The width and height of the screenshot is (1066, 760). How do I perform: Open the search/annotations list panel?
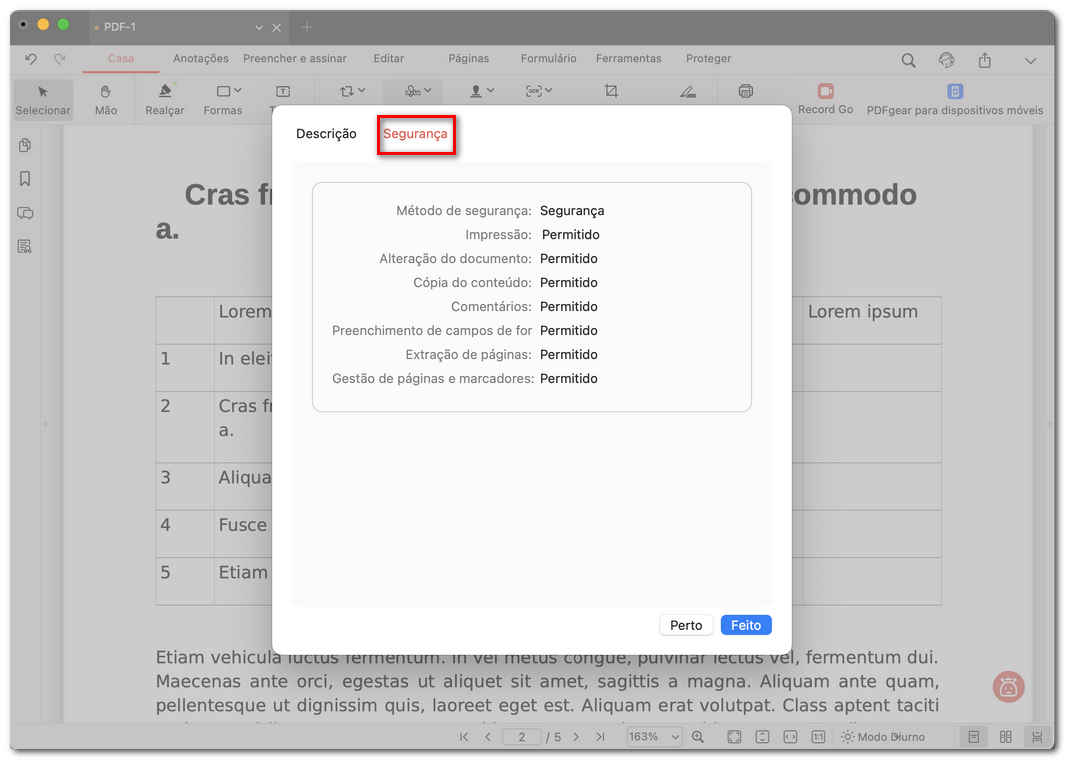point(22,247)
